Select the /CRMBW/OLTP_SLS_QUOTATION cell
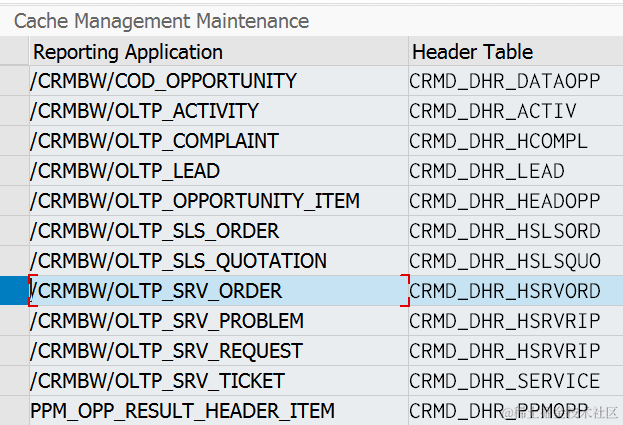 tap(219, 261)
